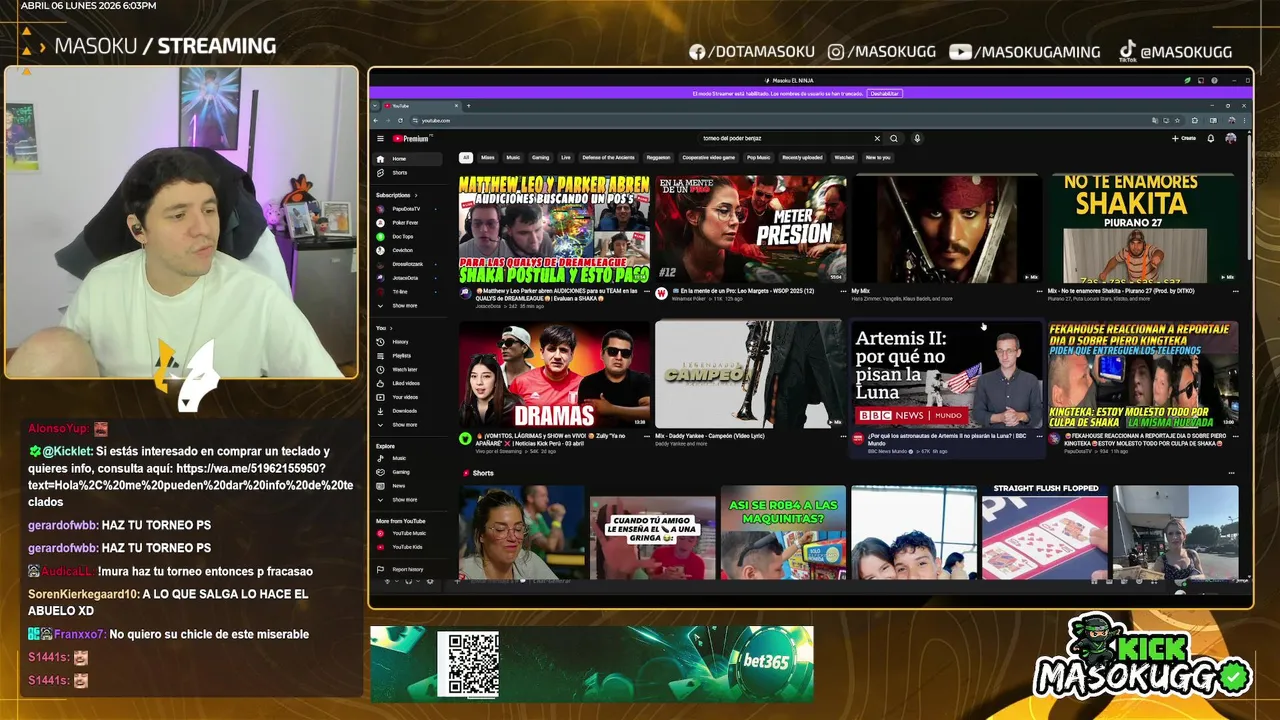Open YouTube Kids link in sidebar
1280x720 pixels.
407,547
